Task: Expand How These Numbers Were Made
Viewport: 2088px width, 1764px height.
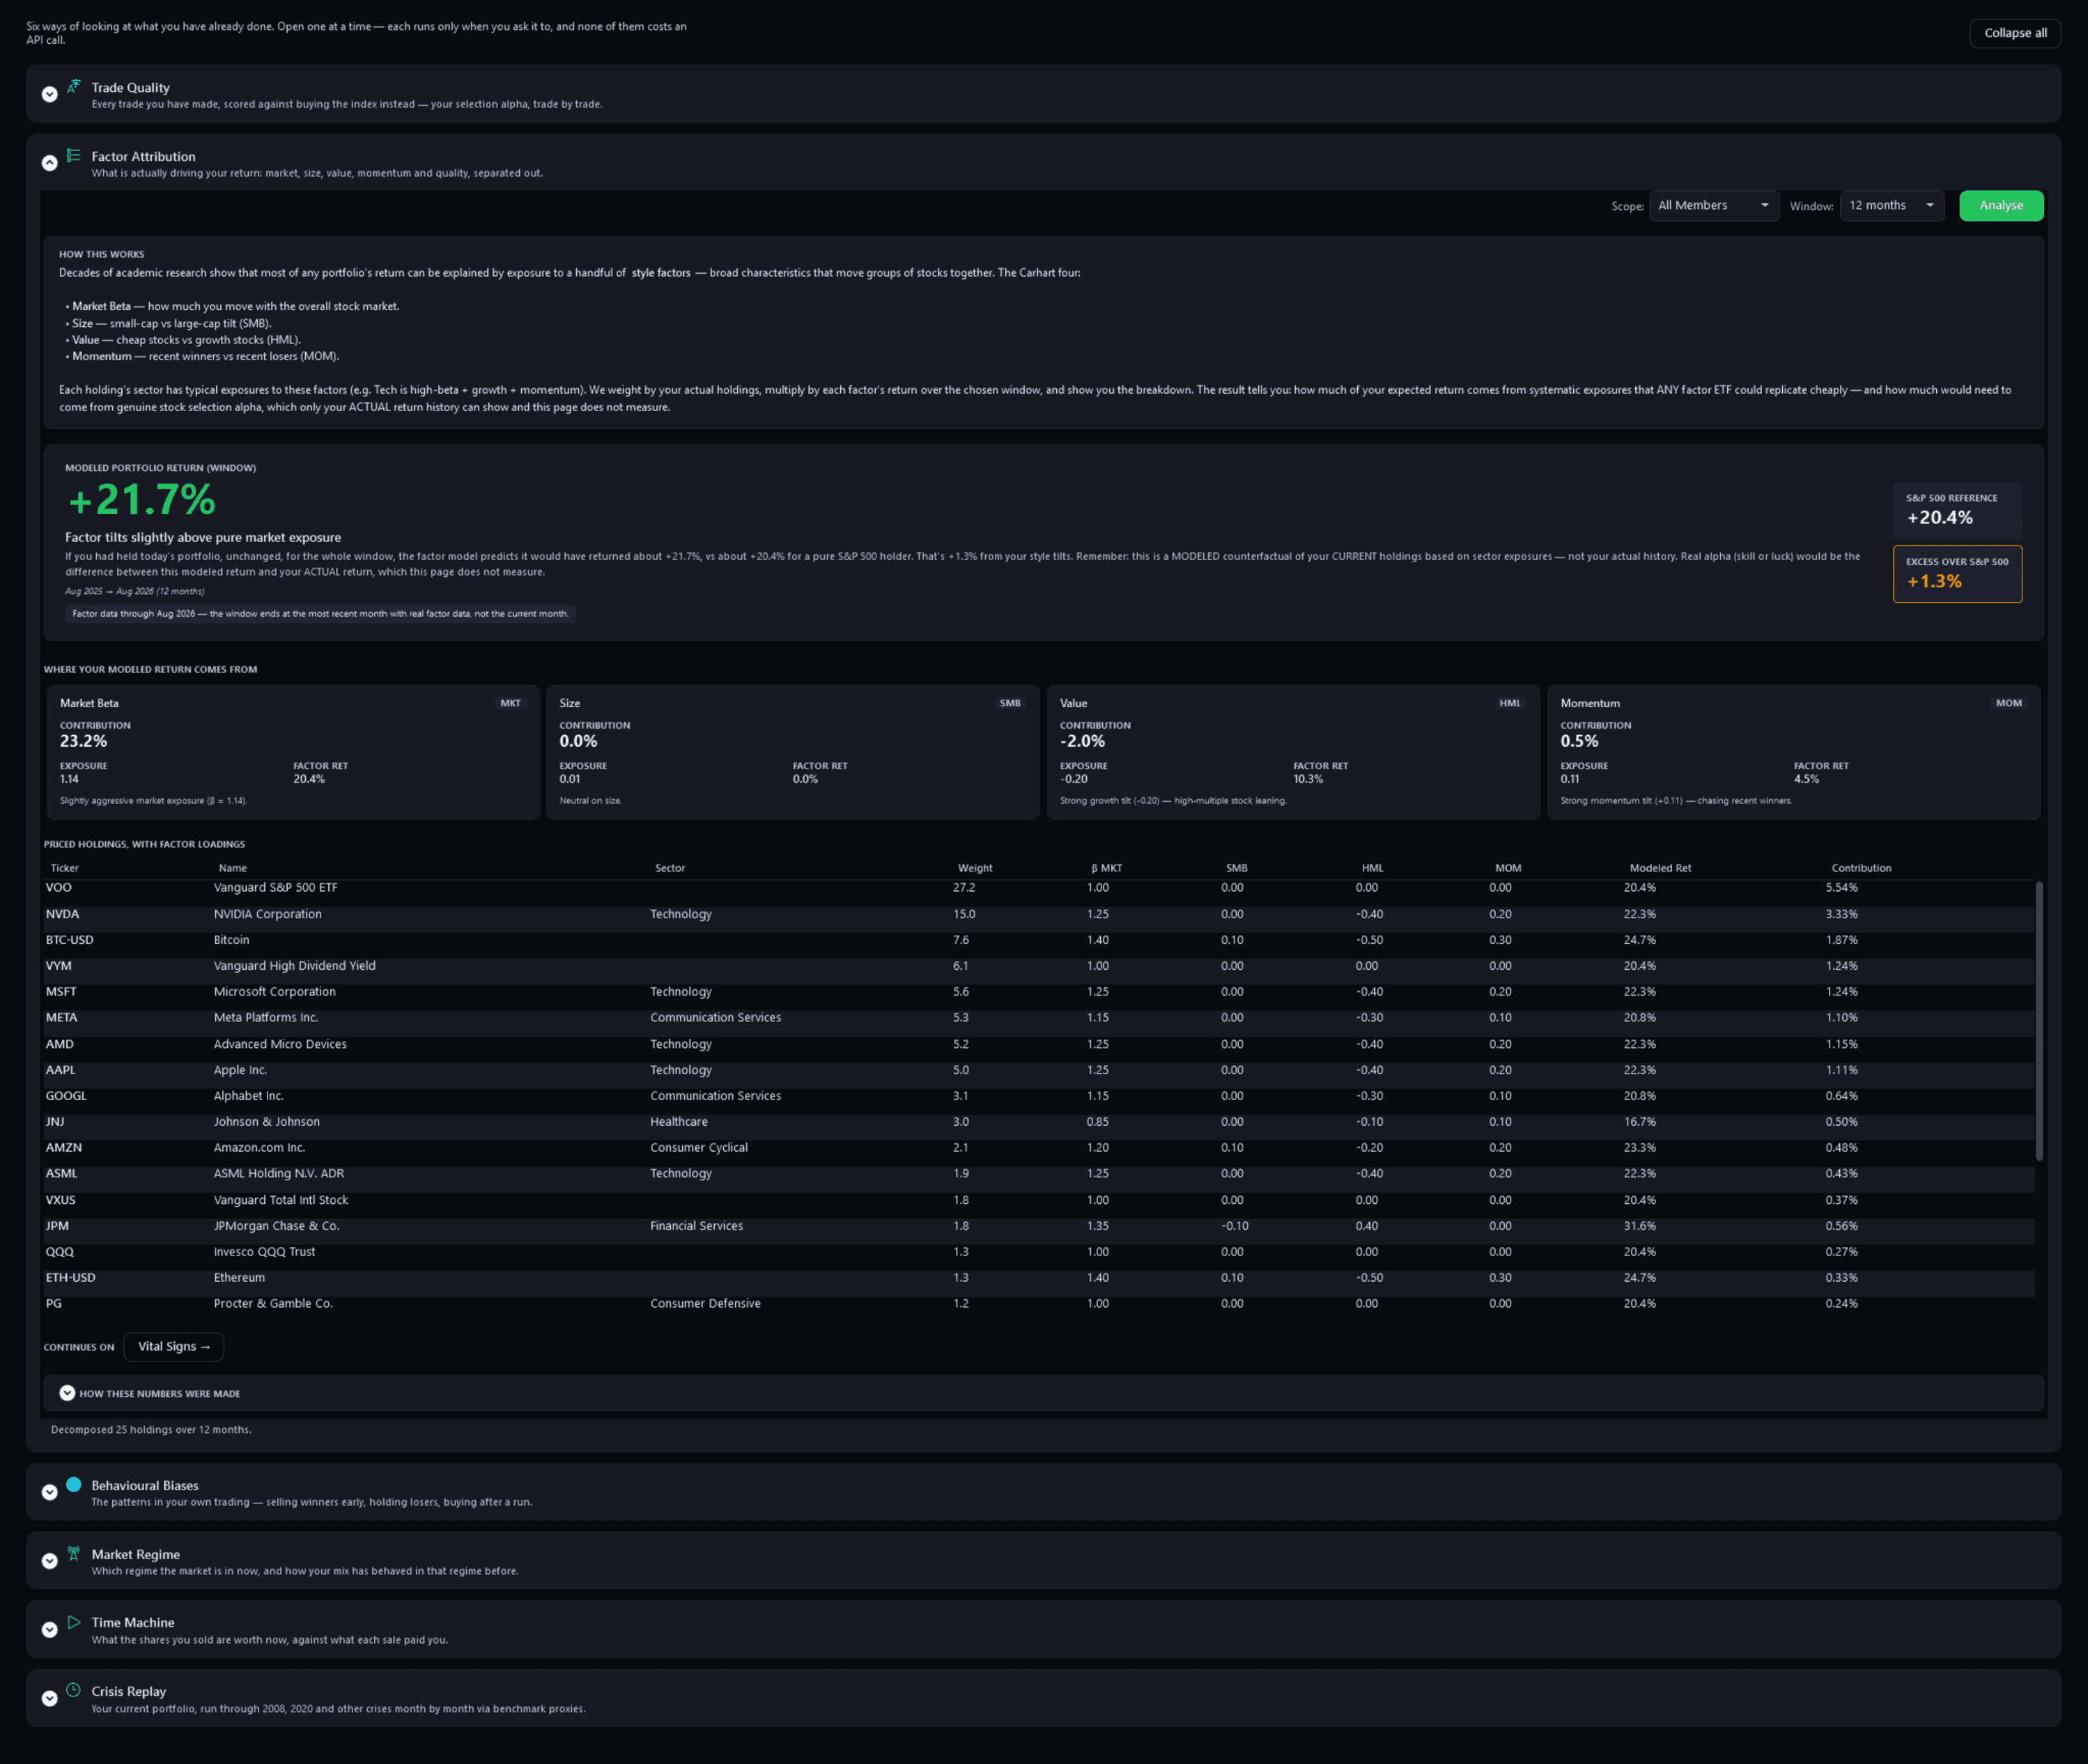Action: (x=67, y=1393)
